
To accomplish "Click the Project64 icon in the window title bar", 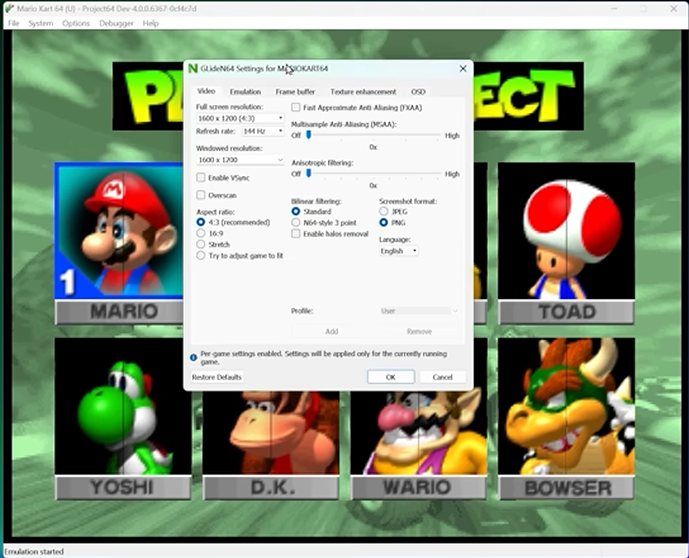I will click(10, 8).
